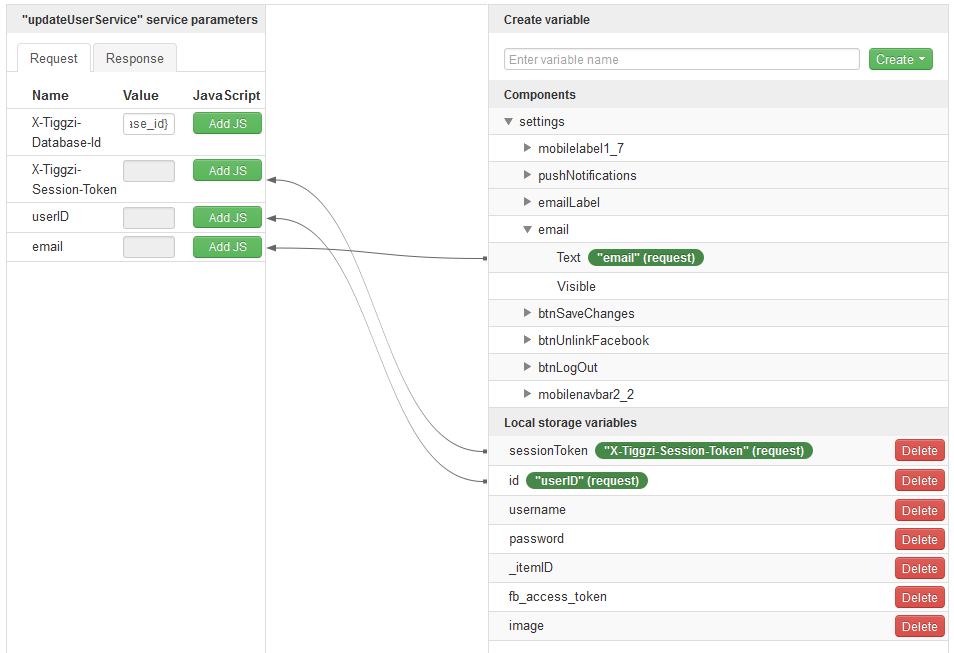This screenshot has height=653, width=954.
Task: Click Add JS for userID parameter
Action: [x=227, y=217]
